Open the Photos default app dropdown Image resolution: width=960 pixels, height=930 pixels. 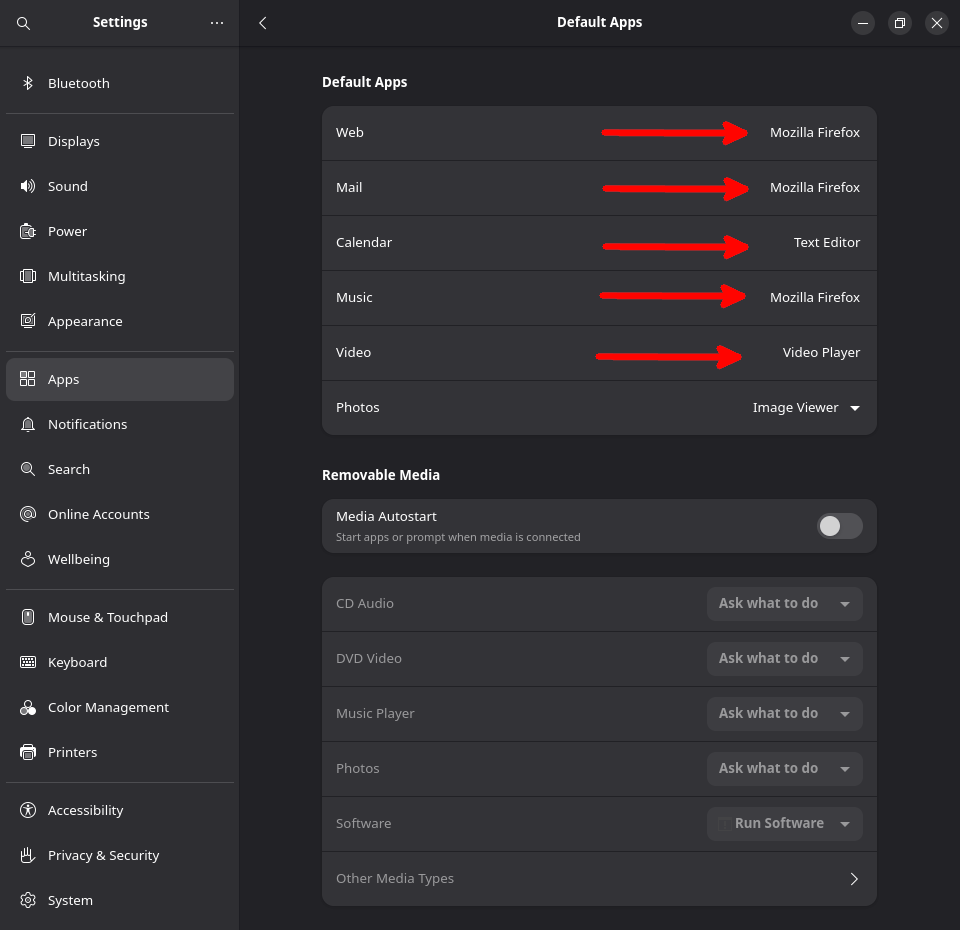tap(806, 408)
